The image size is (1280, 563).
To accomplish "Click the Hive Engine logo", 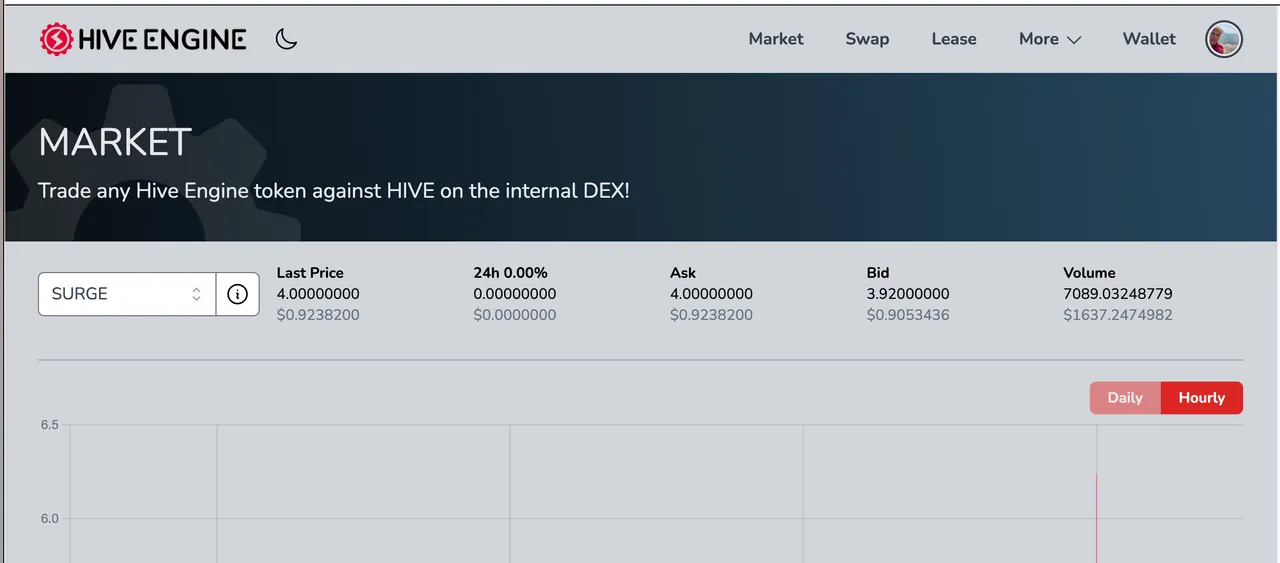I will tap(143, 39).
